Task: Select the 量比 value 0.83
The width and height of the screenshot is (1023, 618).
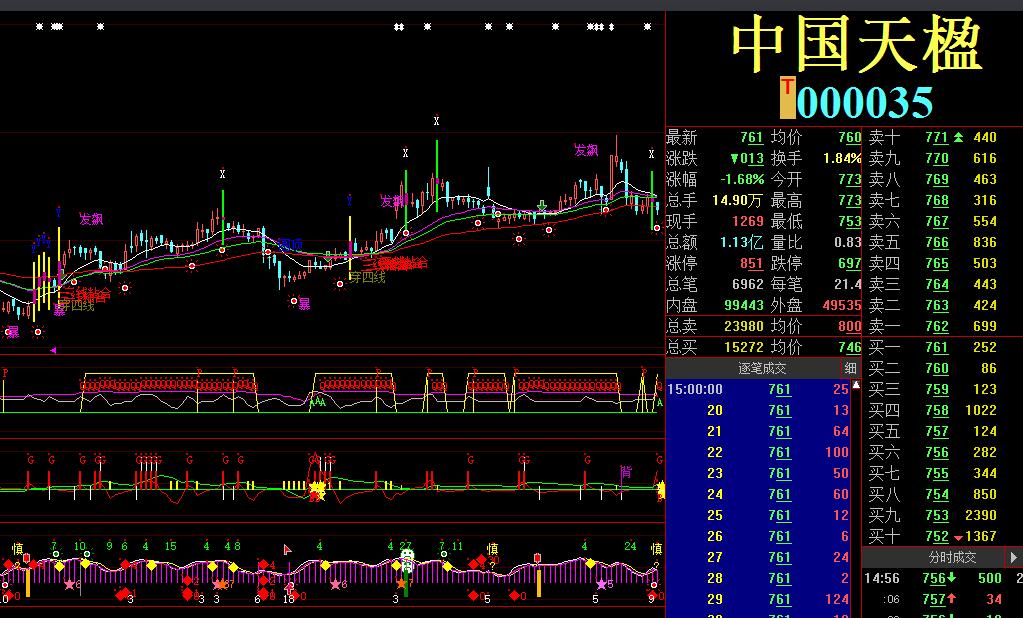Action: point(847,242)
